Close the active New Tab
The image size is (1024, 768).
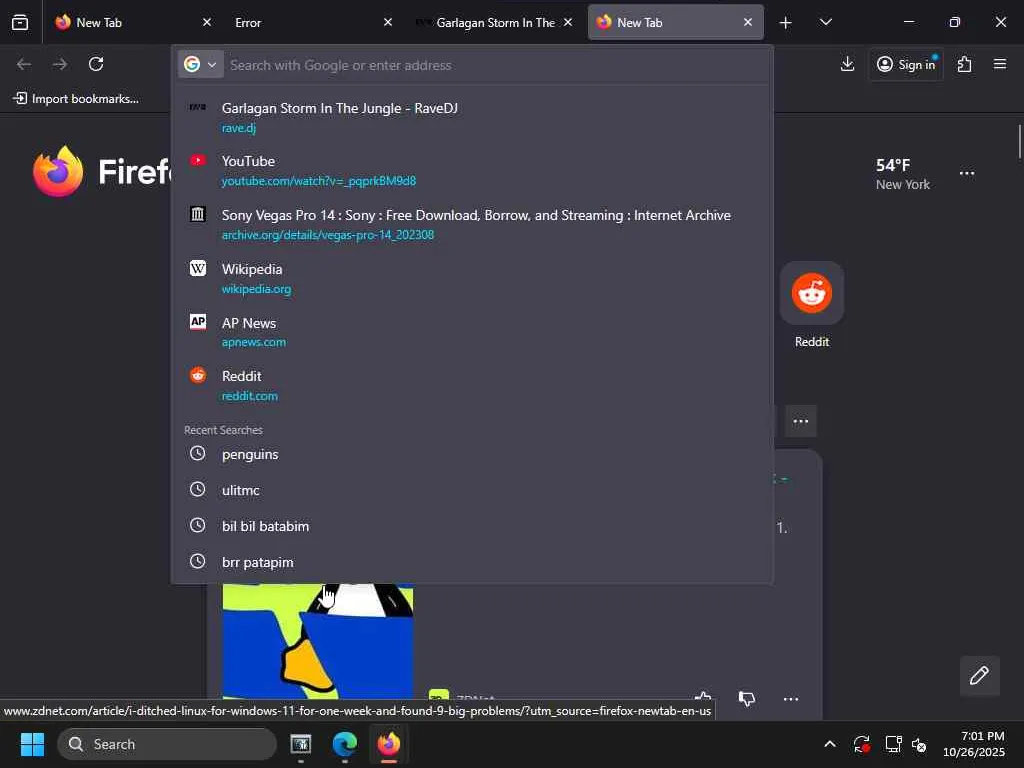click(x=748, y=22)
